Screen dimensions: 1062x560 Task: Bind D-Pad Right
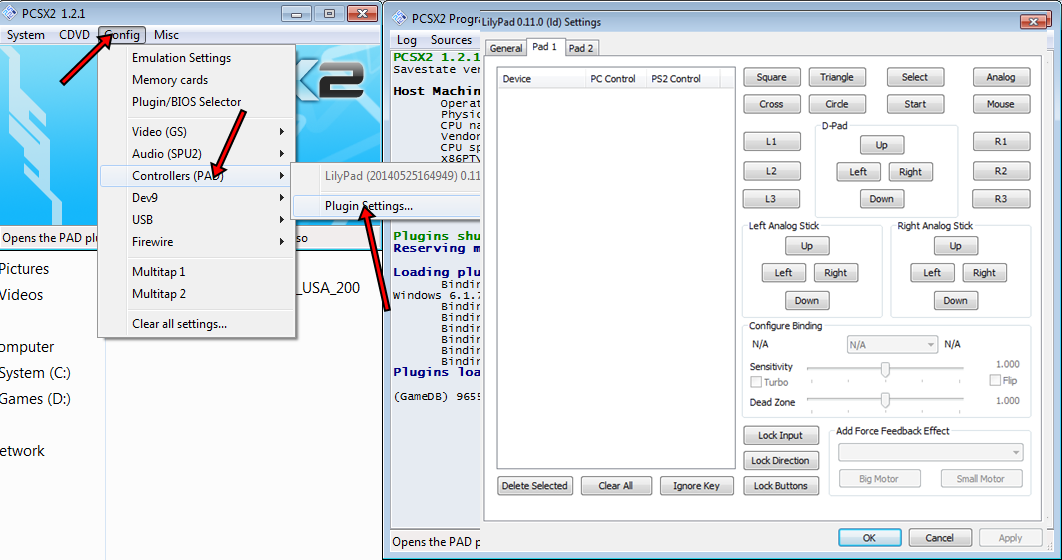tap(910, 172)
